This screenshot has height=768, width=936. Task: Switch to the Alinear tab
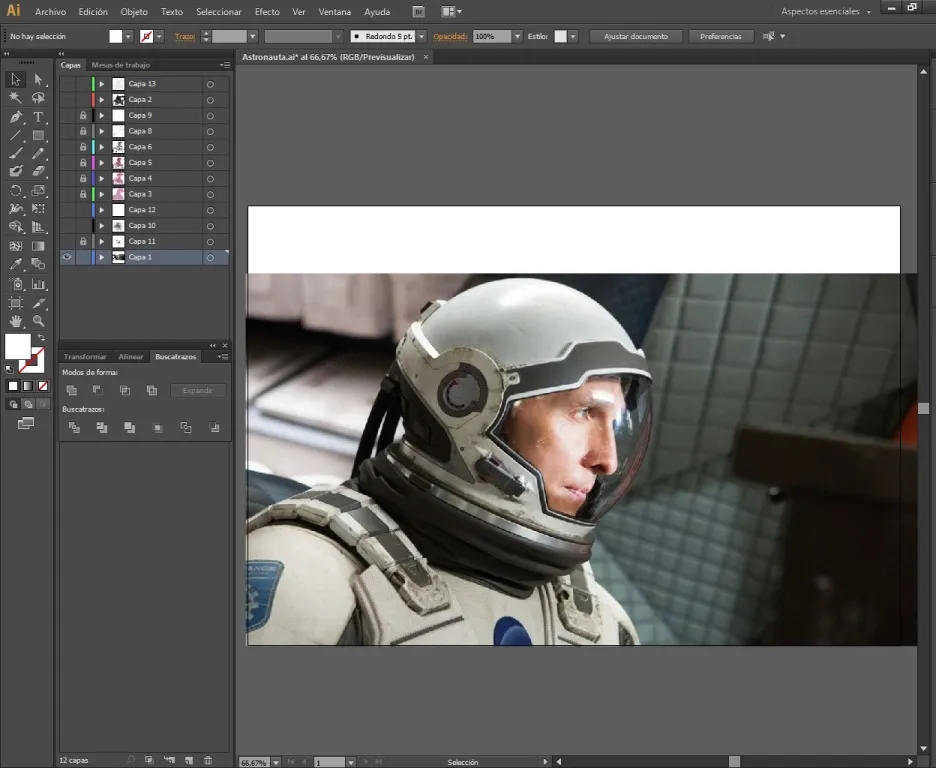(131, 357)
